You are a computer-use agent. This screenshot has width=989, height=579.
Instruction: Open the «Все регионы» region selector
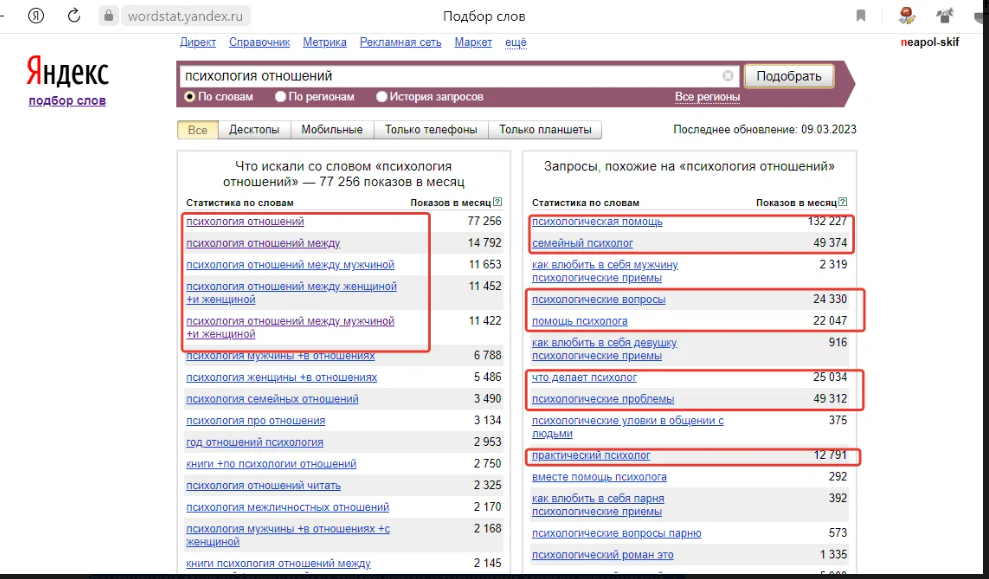pyautogui.click(x=707, y=97)
